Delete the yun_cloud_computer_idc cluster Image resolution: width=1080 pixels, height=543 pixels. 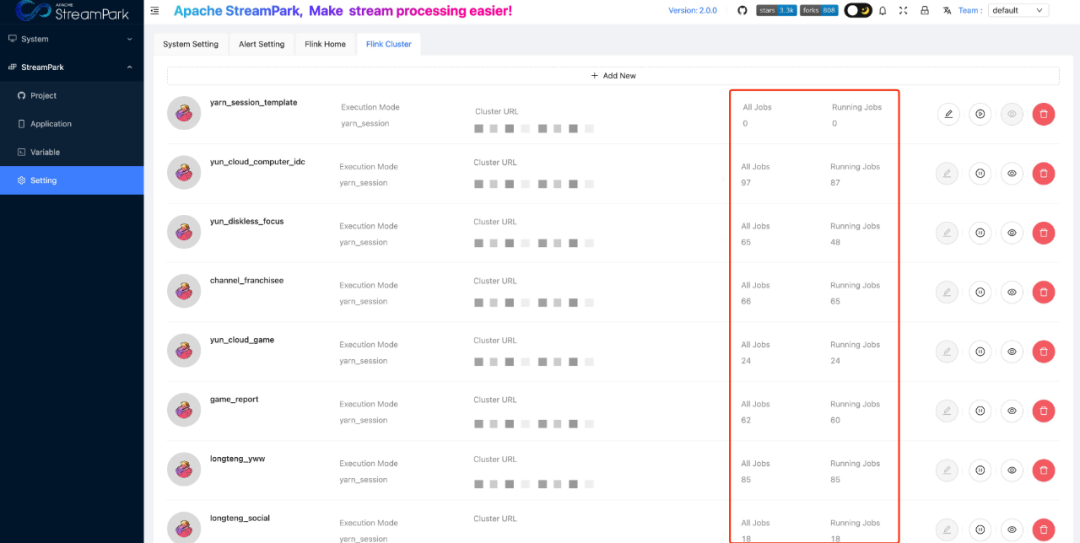pyautogui.click(x=1043, y=173)
